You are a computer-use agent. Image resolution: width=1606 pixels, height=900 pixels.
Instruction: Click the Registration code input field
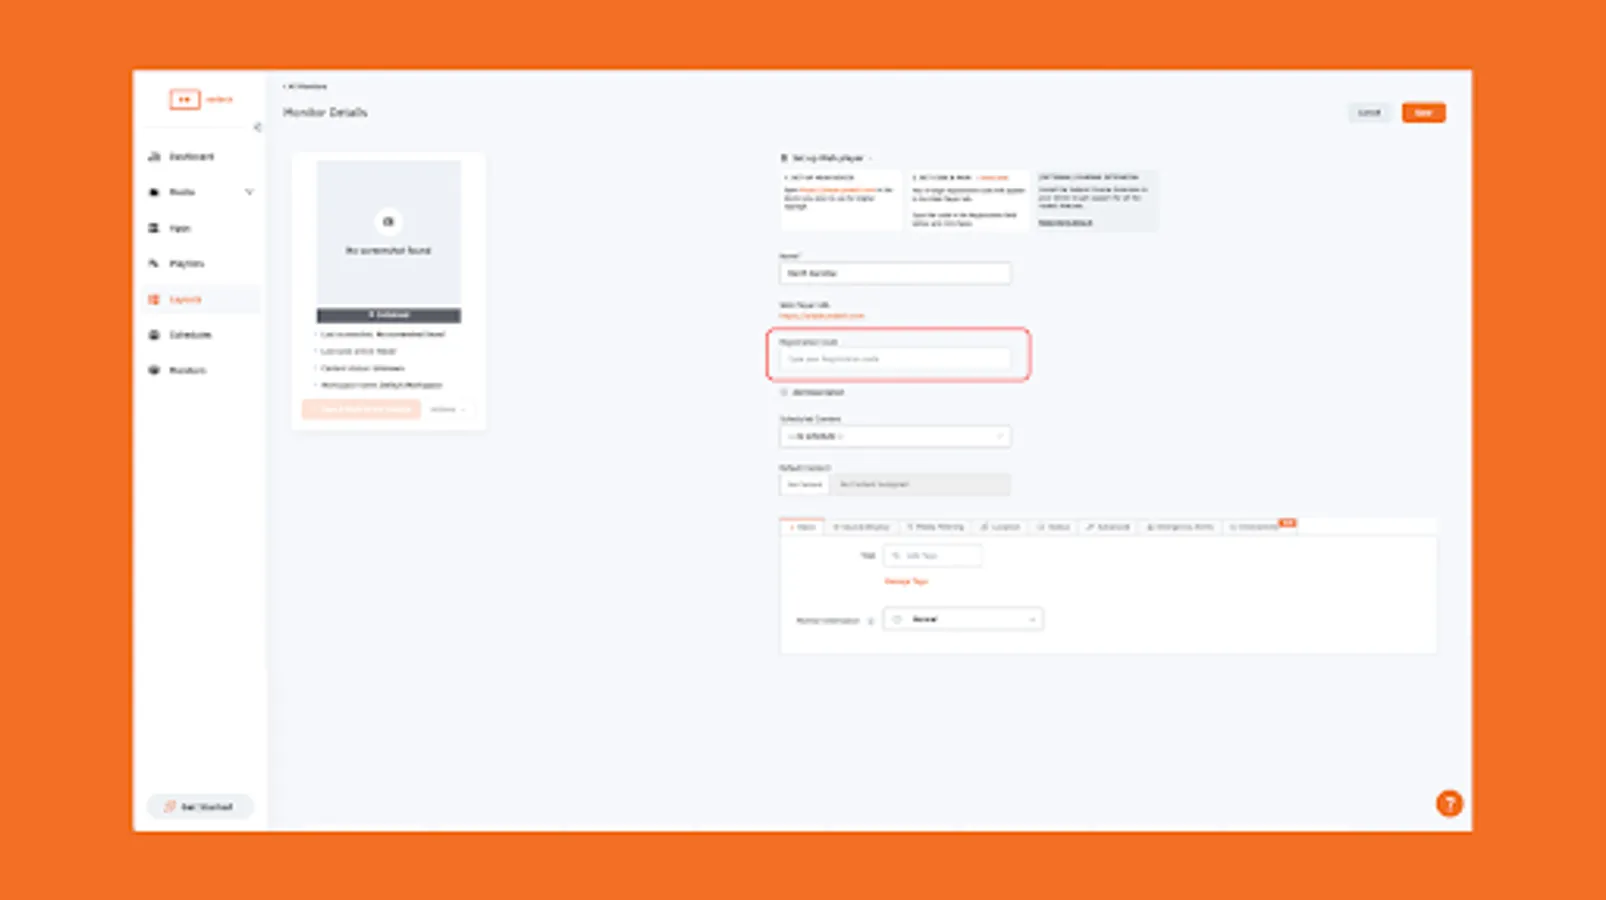click(x=895, y=359)
